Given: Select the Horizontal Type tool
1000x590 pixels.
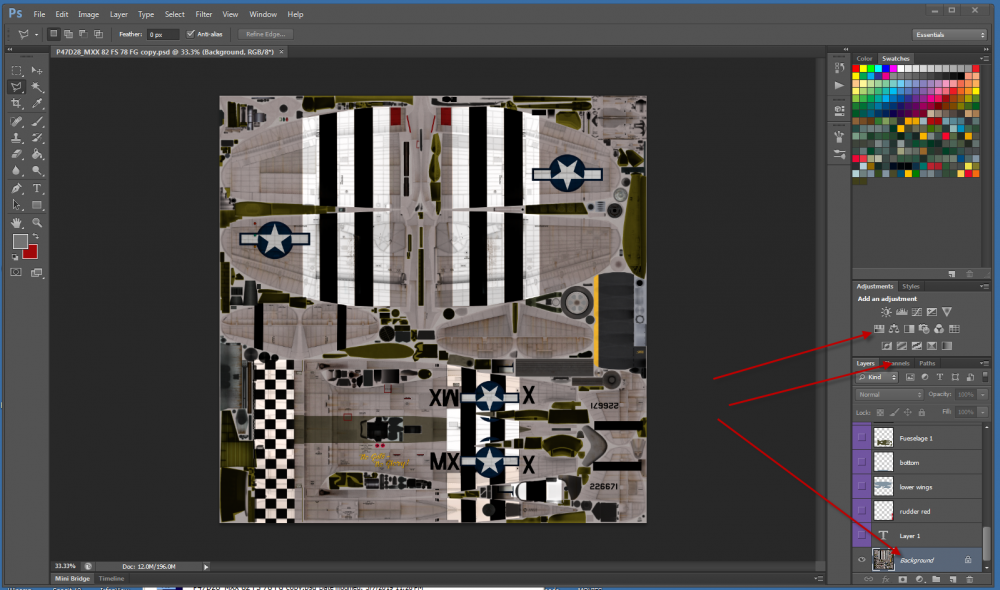Looking at the screenshot, I should [x=37, y=188].
